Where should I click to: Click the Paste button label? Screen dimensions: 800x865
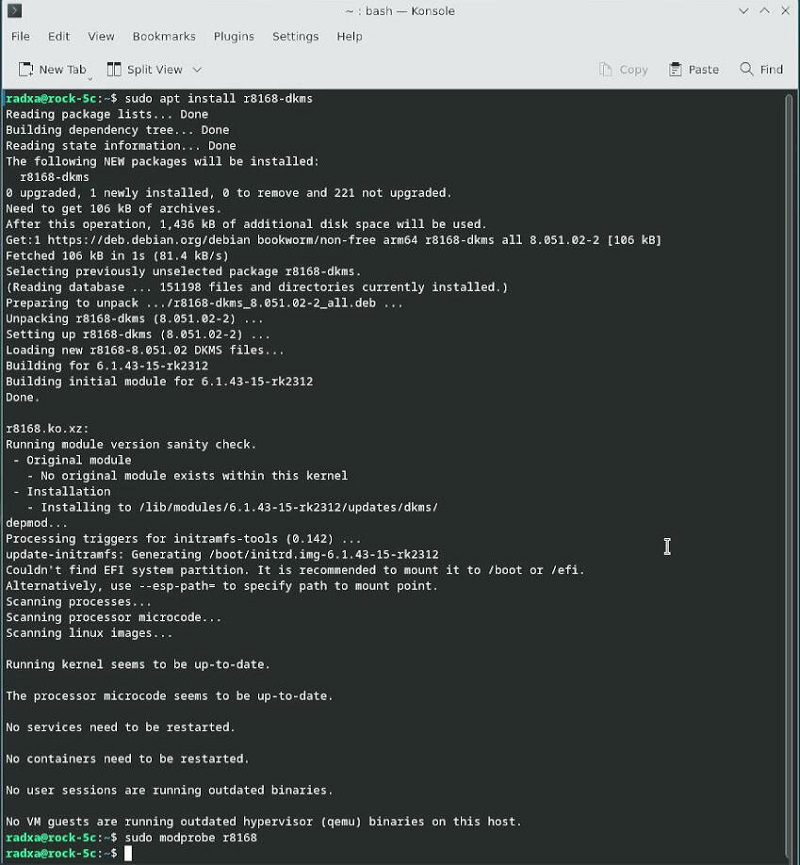click(x=703, y=70)
